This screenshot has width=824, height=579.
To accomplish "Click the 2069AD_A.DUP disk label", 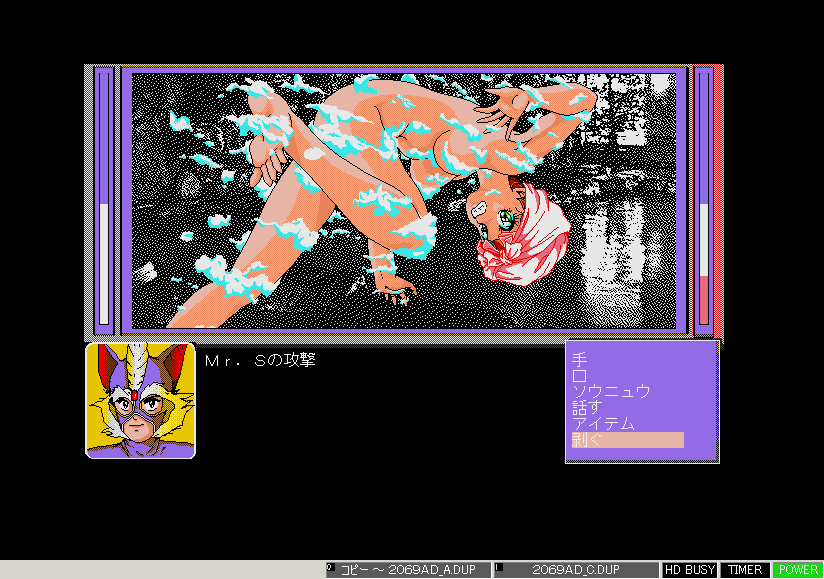I will (412, 570).
